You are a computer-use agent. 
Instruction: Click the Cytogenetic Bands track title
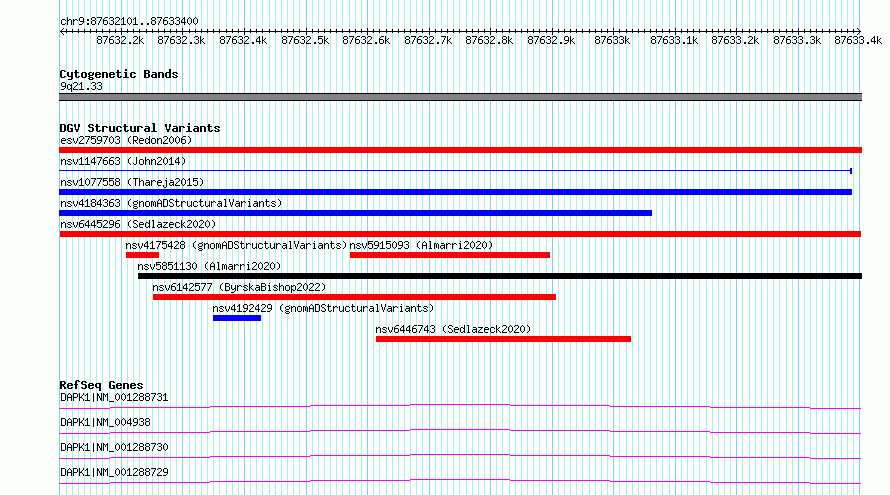click(x=119, y=74)
